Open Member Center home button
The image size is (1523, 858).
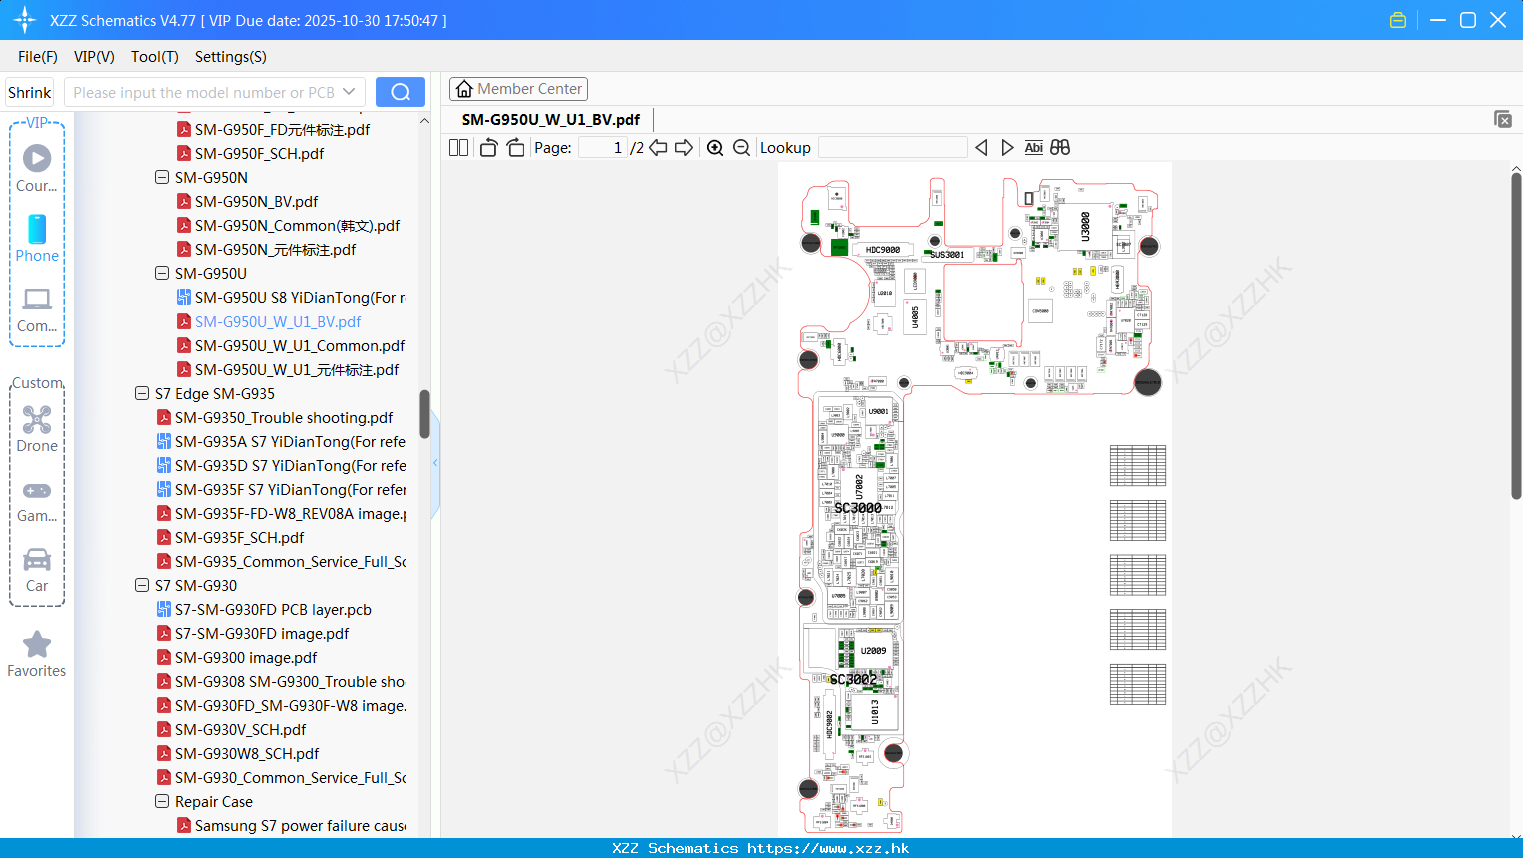pyautogui.click(x=518, y=89)
